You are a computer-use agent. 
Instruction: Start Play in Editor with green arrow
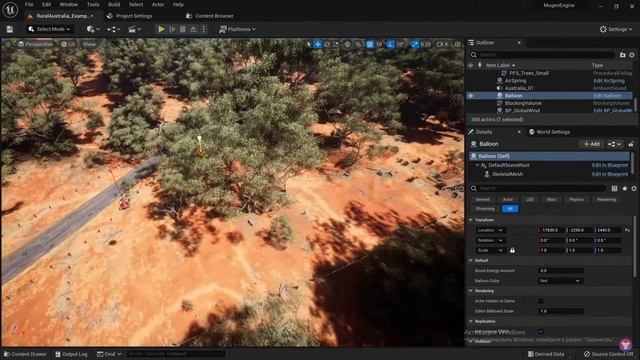click(161, 29)
